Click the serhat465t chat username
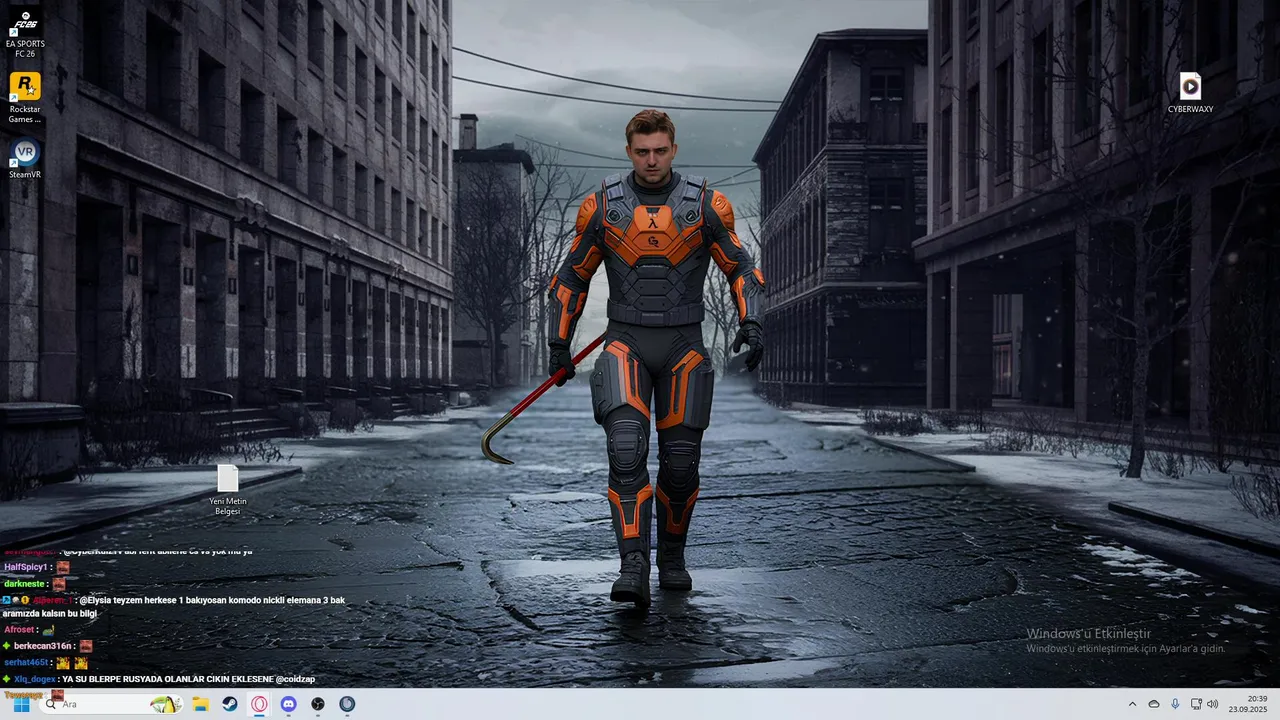 (27, 662)
